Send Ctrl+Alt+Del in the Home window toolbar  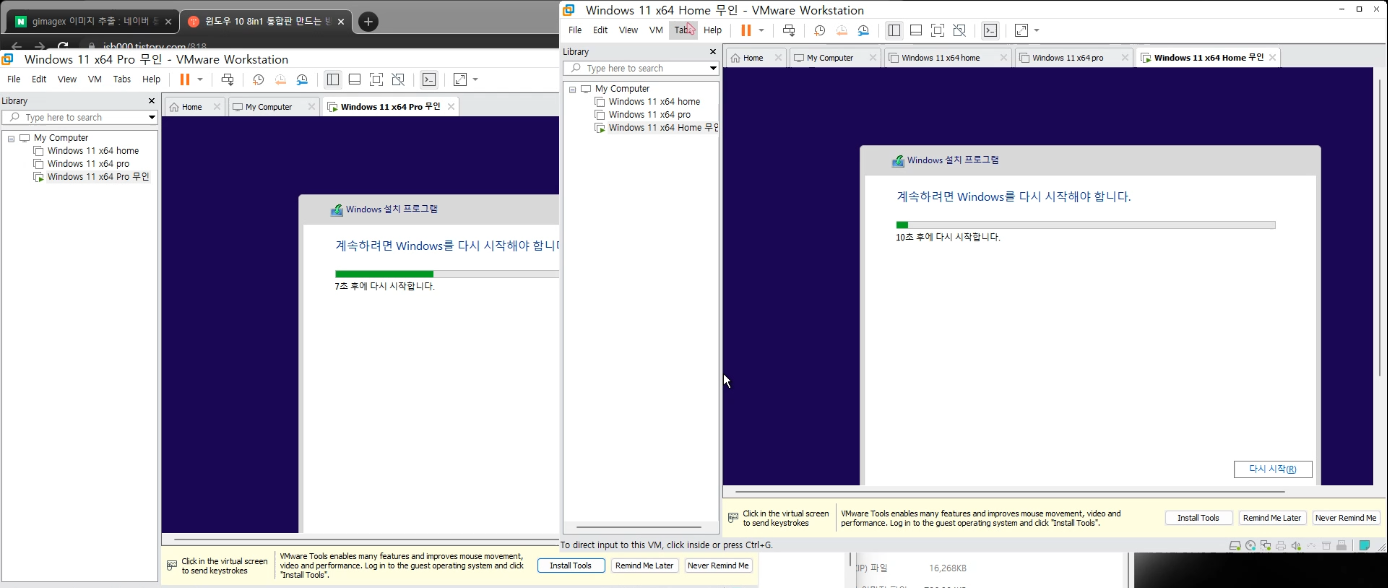pos(789,30)
